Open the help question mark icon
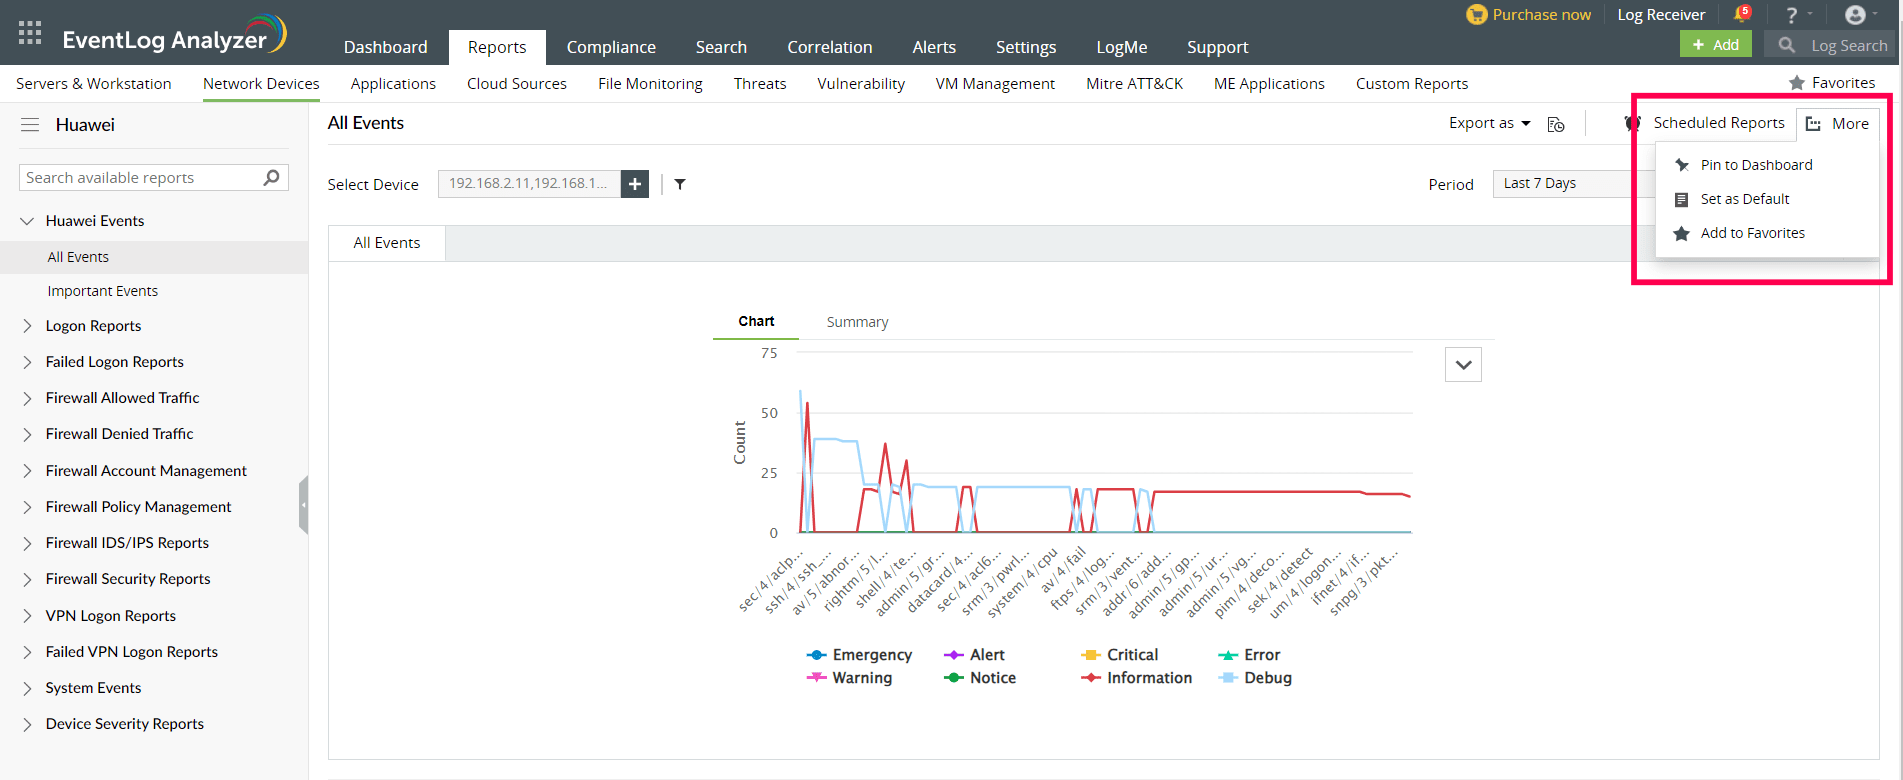This screenshot has height=780, width=1903. [x=1792, y=15]
